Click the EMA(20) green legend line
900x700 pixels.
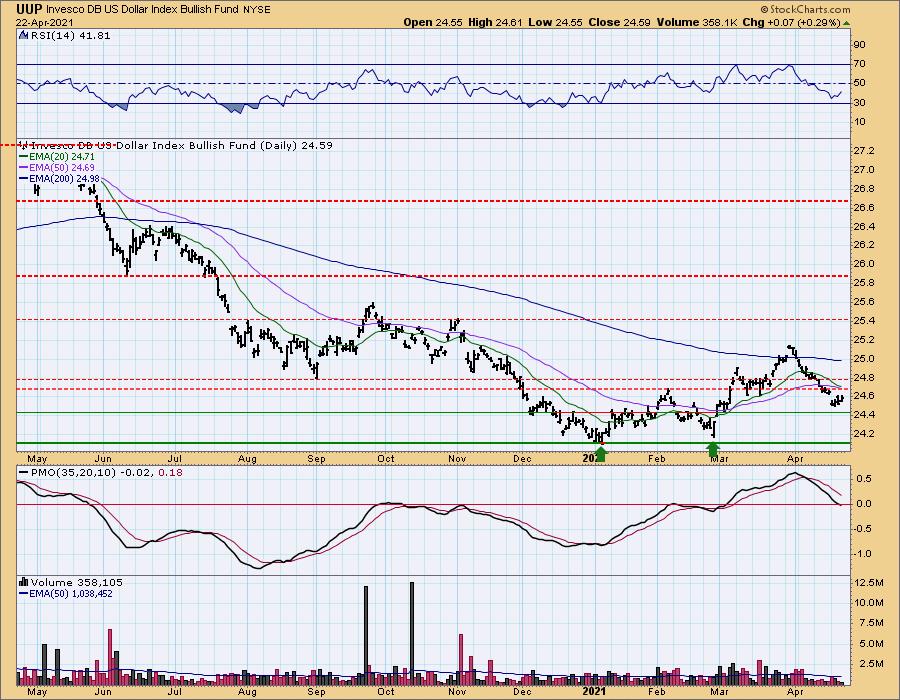click(x=24, y=156)
